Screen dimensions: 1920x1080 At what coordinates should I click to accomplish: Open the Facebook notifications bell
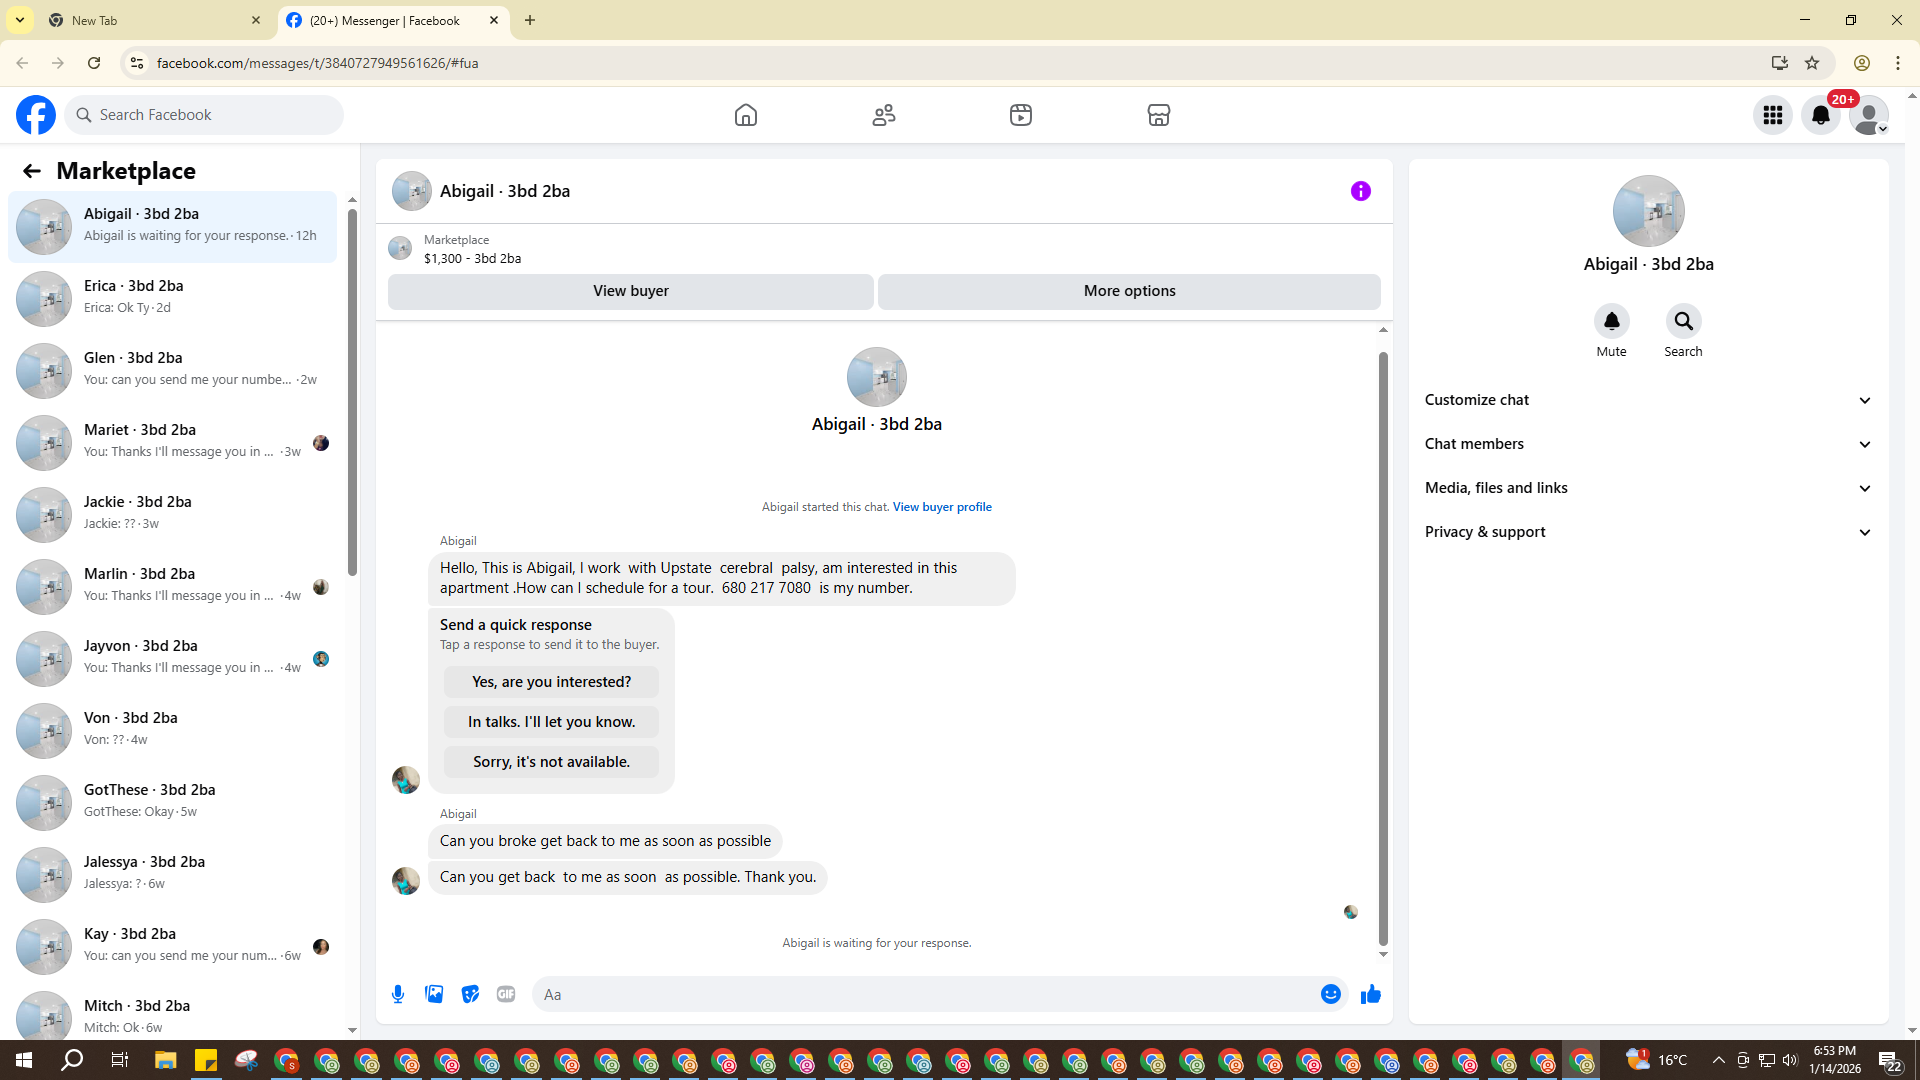pos(1821,115)
